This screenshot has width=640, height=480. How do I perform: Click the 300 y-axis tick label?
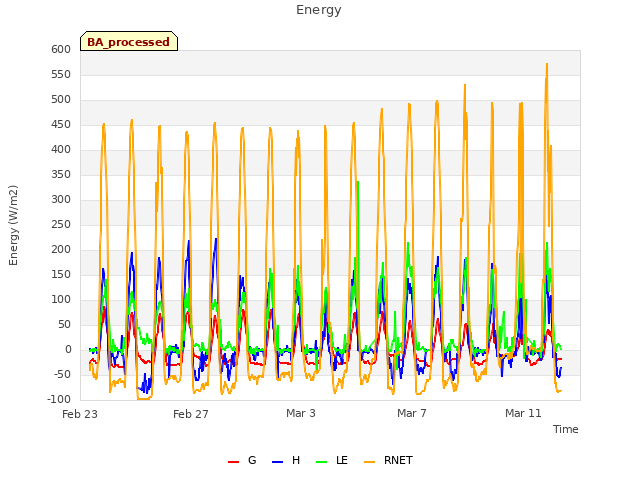pos(61,200)
